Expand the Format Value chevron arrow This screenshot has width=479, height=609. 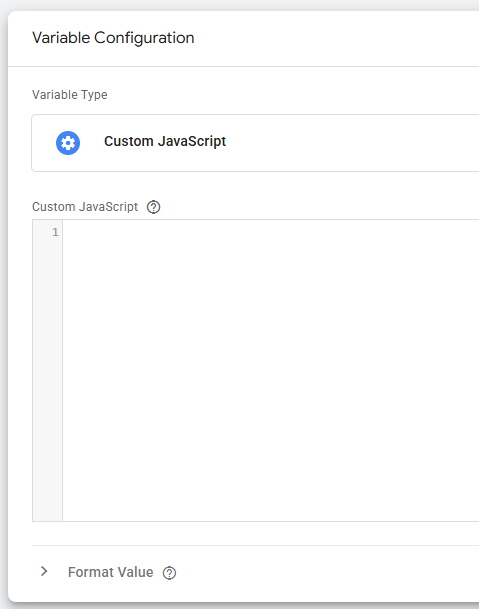click(x=44, y=571)
